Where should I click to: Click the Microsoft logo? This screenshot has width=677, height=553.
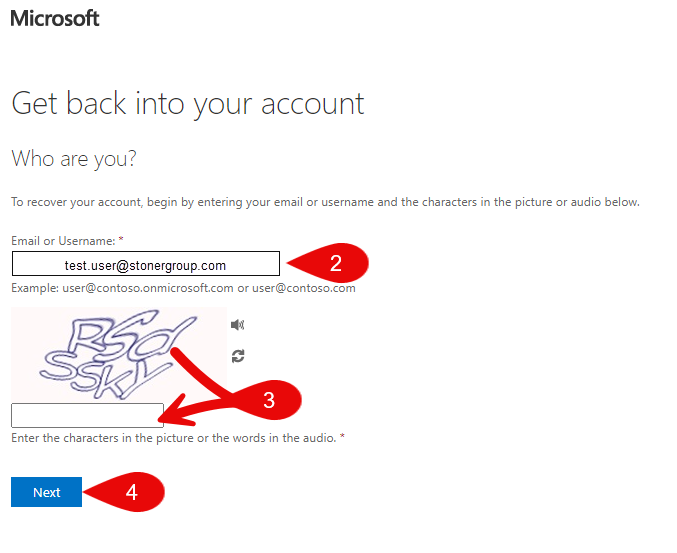[x=55, y=19]
